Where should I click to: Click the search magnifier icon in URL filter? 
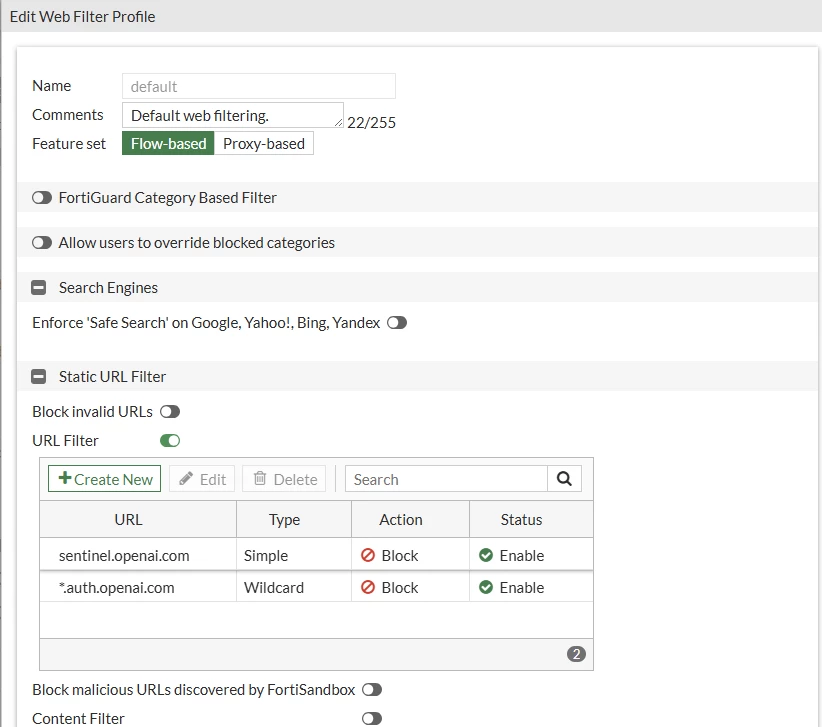click(x=564, y=479)
